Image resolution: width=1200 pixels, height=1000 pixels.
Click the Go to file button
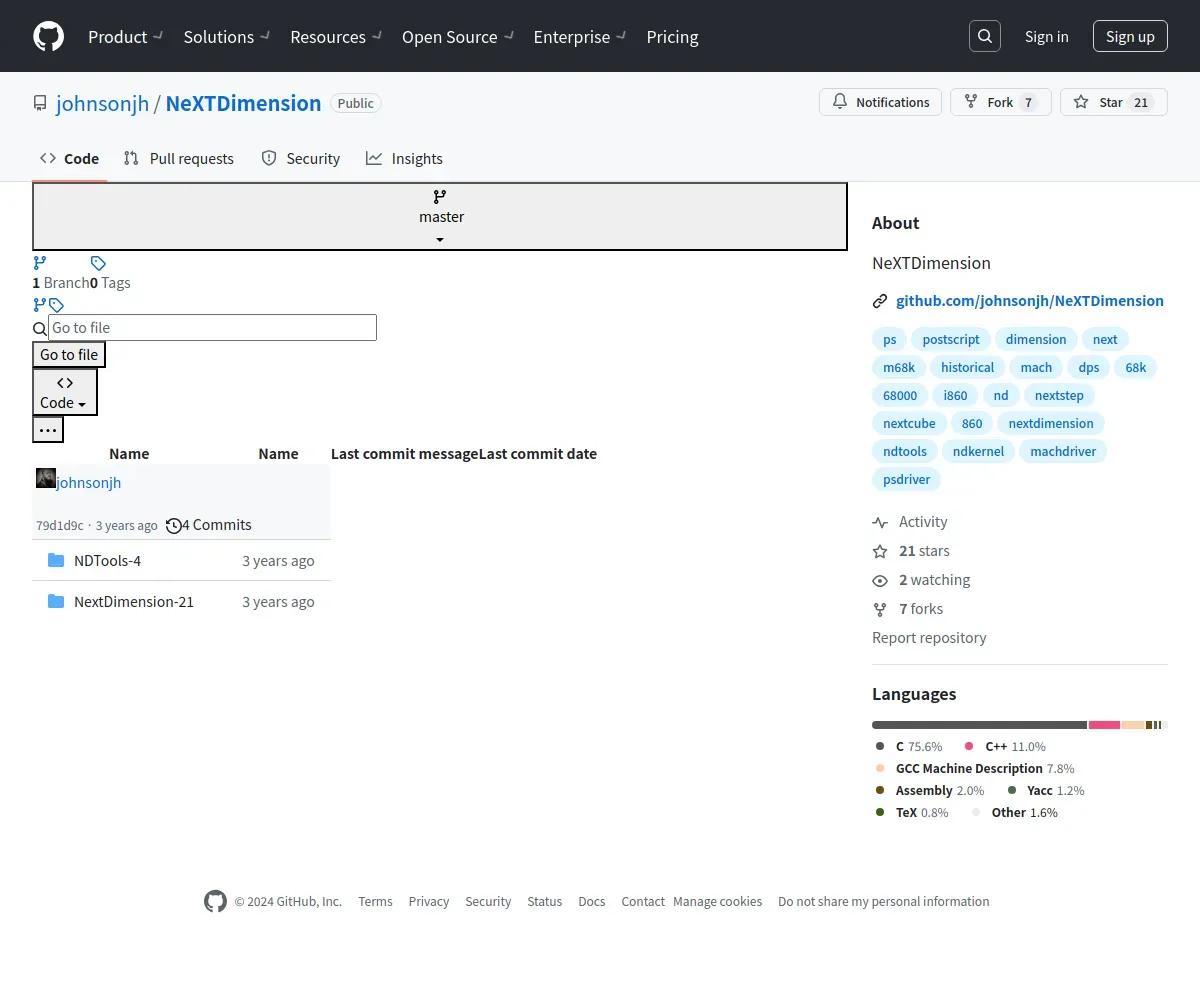pyautogui.click(x=69, y=355)
